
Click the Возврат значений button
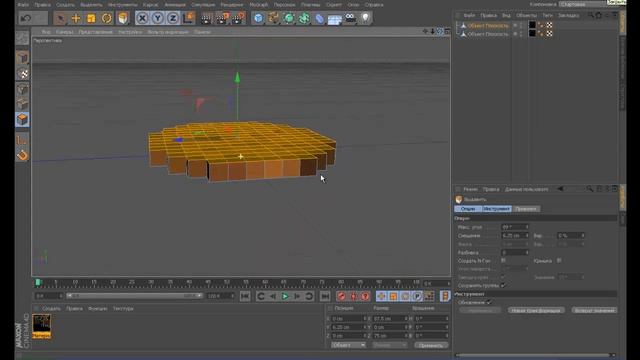594,311
